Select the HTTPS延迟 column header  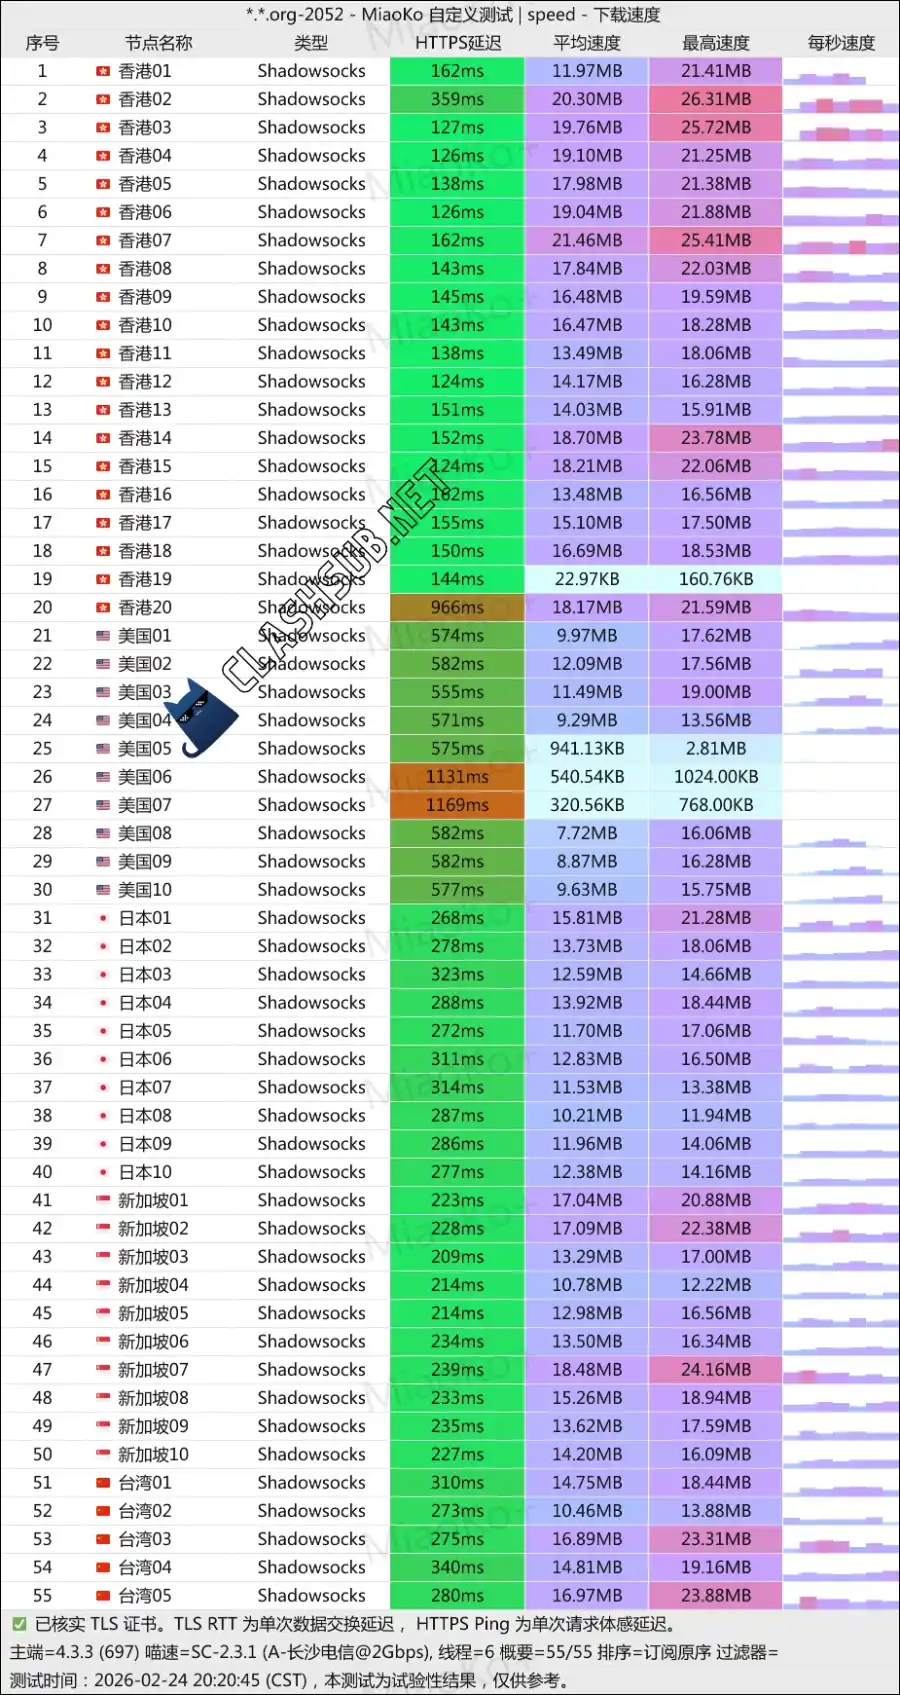click(457, 43)
